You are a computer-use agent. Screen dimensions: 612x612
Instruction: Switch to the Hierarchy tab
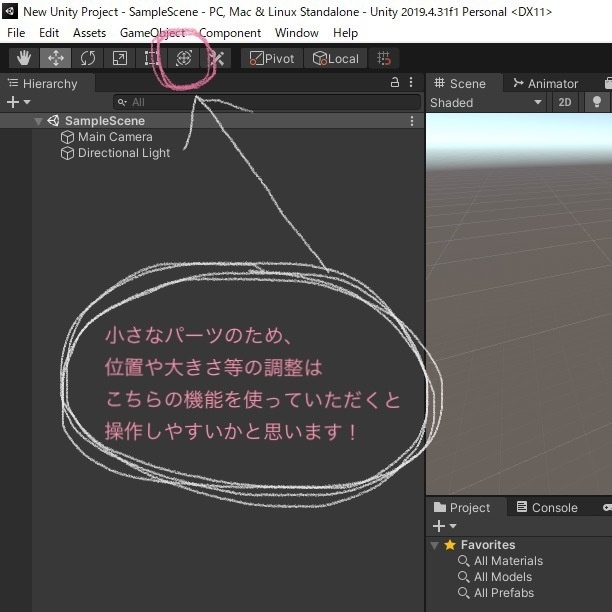(x=47, y=84)
